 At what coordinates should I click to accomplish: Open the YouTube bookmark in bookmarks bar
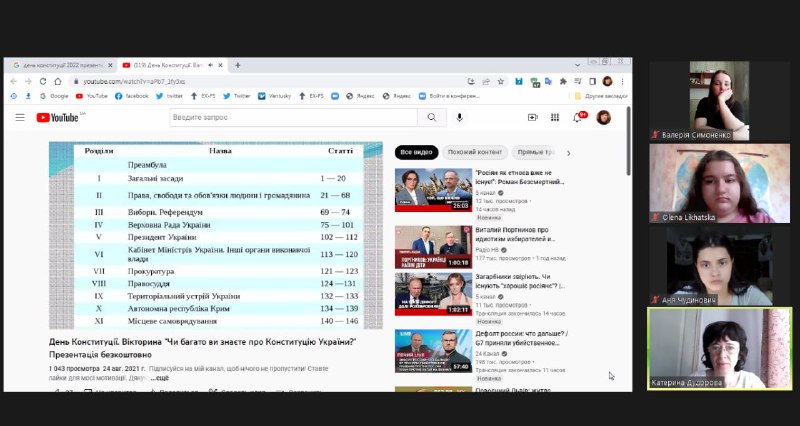(x=92, y=96)
